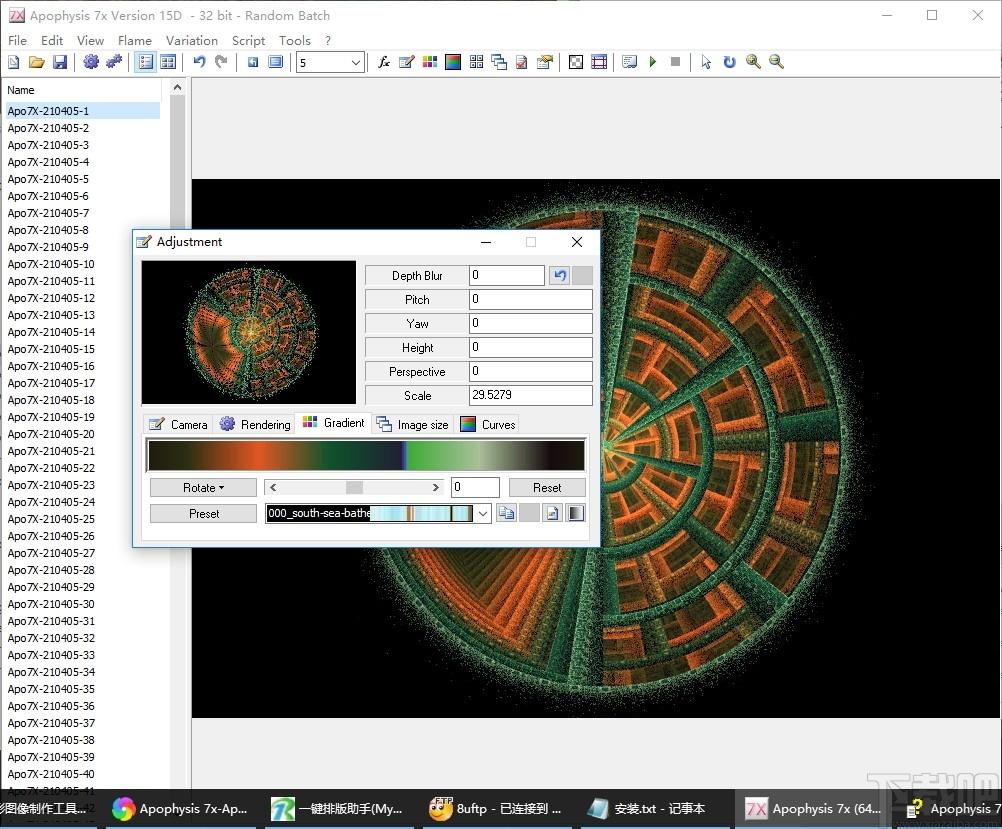
Task: Open the script editor toolbar icon
Action: pos(629,62)
